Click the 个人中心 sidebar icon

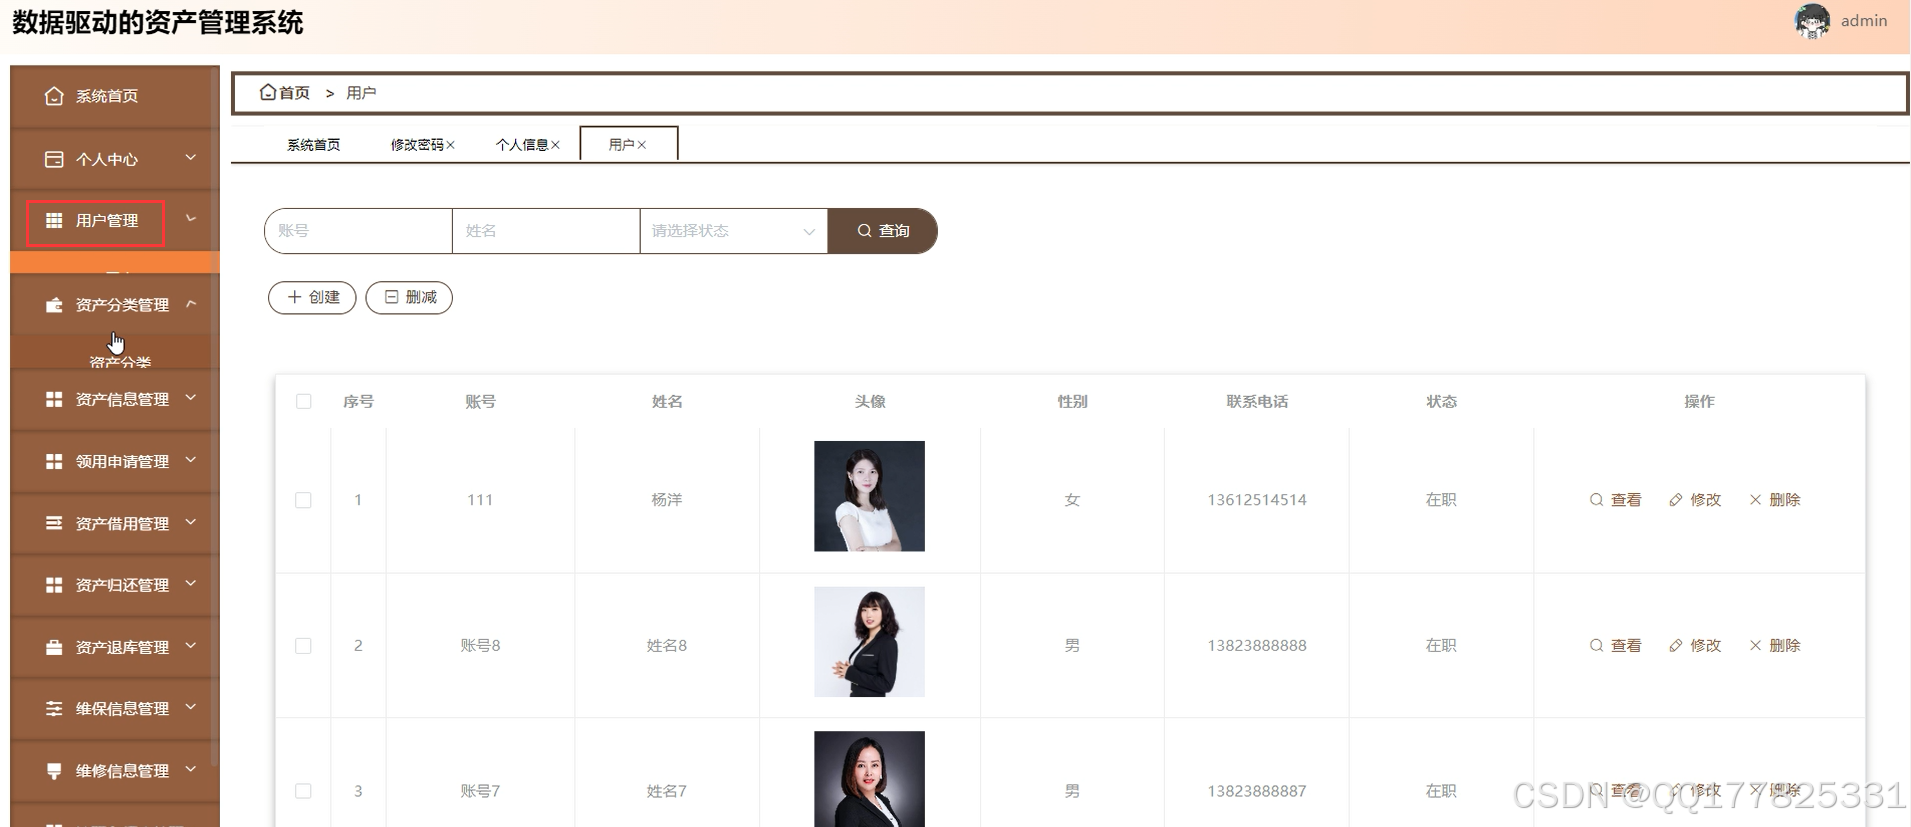tap(54, 159)
